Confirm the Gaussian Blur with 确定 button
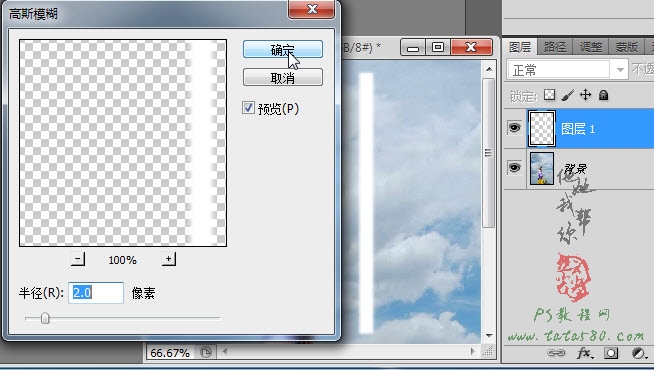 point(283,49)
